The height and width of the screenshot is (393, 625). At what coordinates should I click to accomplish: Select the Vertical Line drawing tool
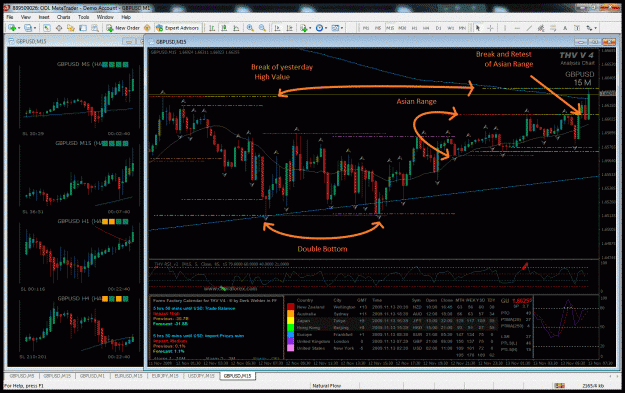505,28
